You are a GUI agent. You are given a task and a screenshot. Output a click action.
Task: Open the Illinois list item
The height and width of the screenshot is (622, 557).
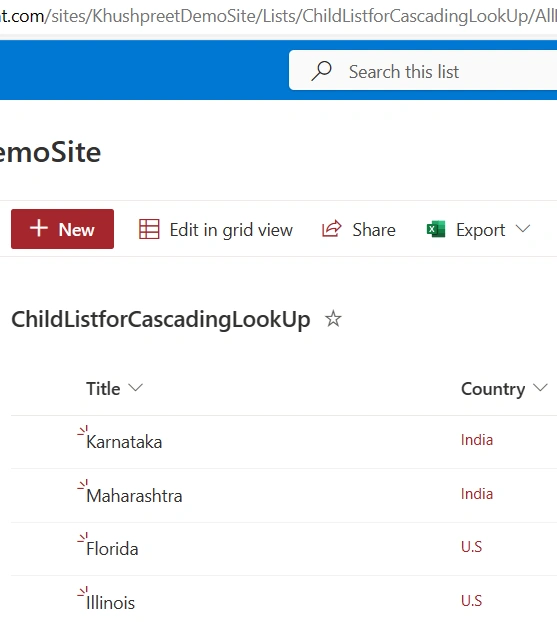click(111, 603)
